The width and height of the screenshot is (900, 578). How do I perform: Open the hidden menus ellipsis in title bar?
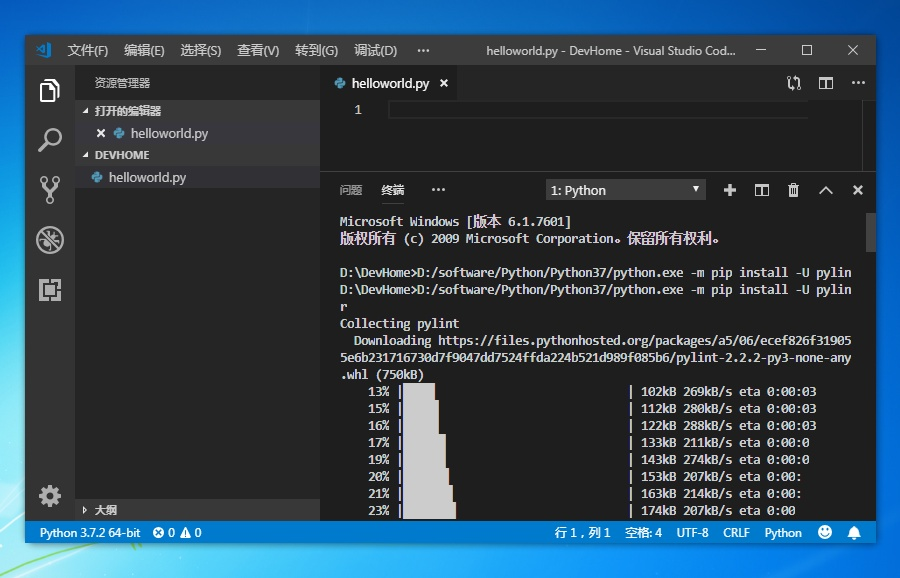coord(423,51)
